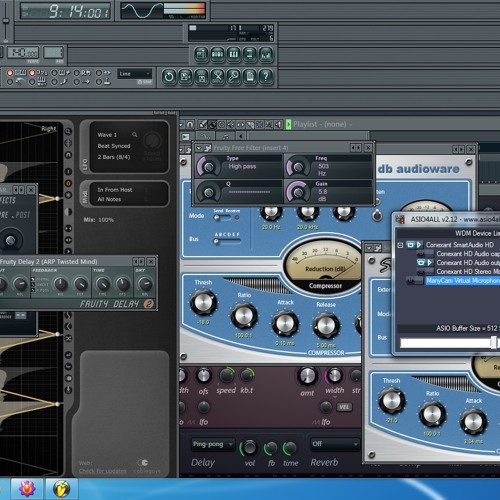Click the magnet snap icon in Playlist
The width and height of the screenshot is (500, 500).
click(x=190, y=125)
